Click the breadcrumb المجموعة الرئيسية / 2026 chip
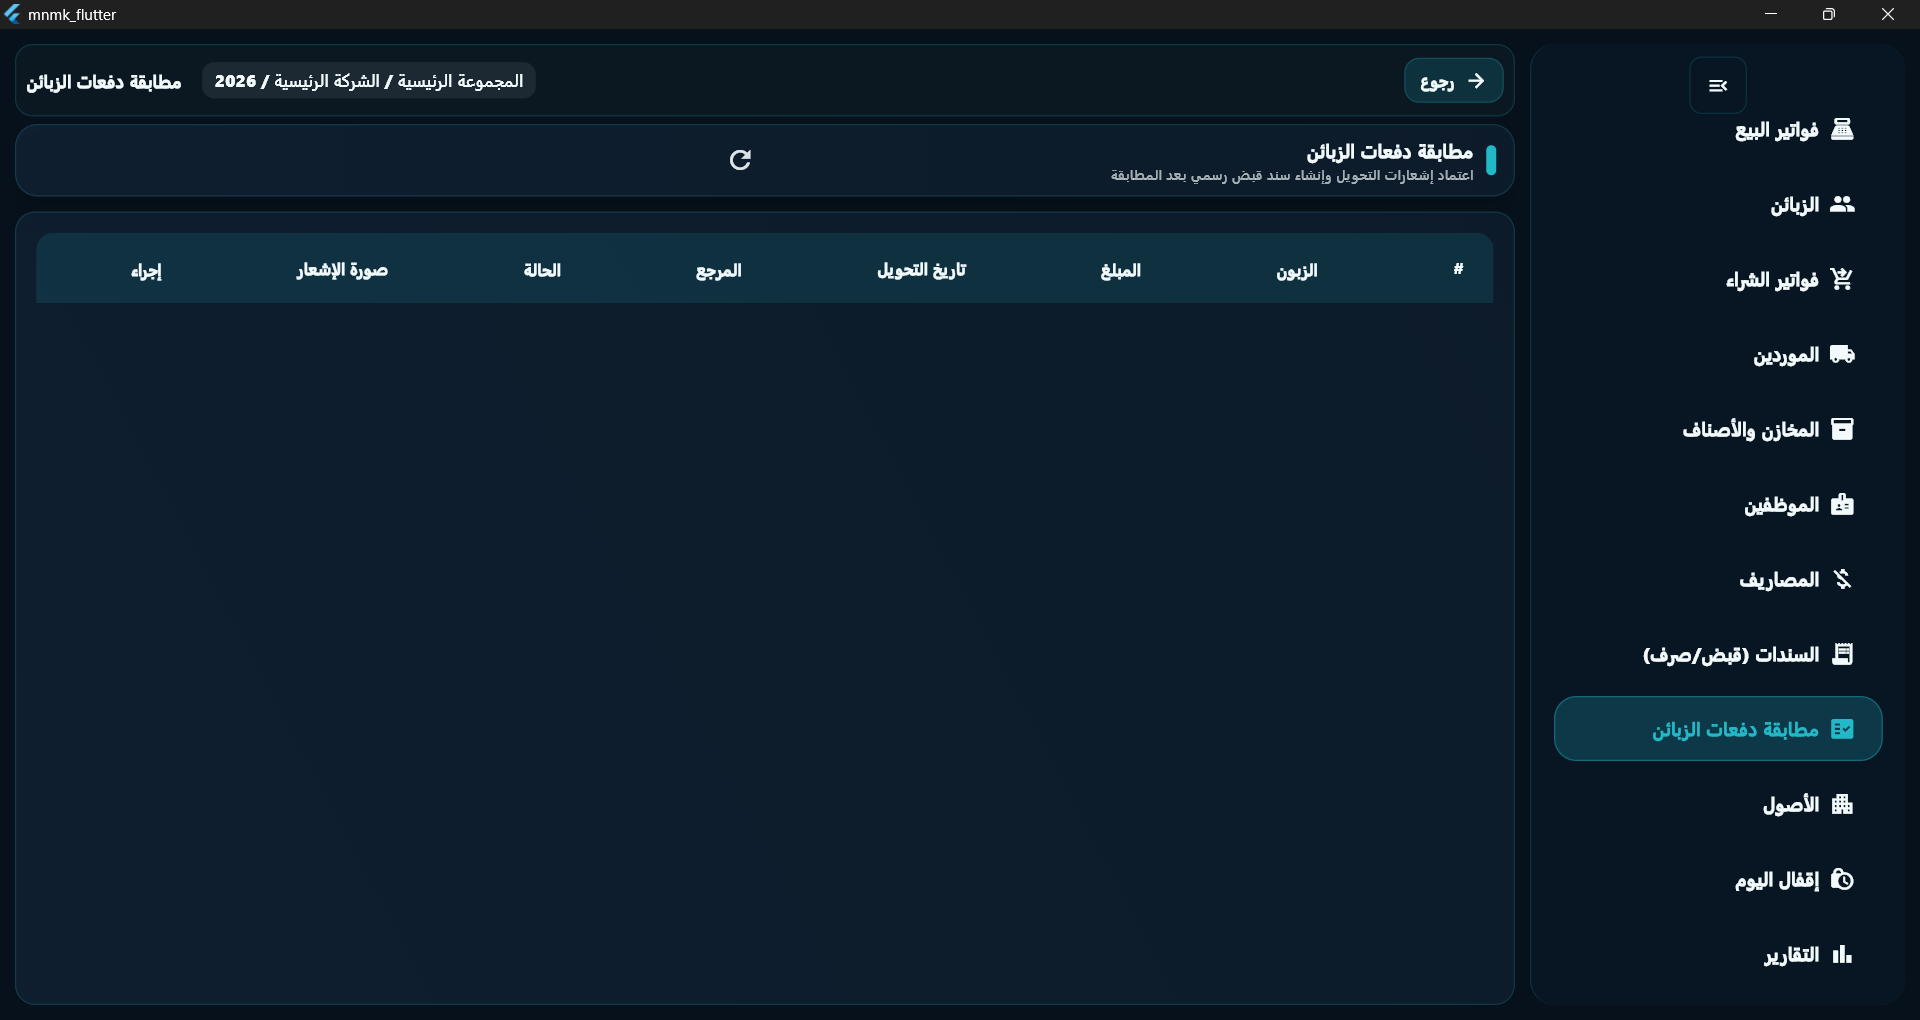 click(x=369, y=81)
